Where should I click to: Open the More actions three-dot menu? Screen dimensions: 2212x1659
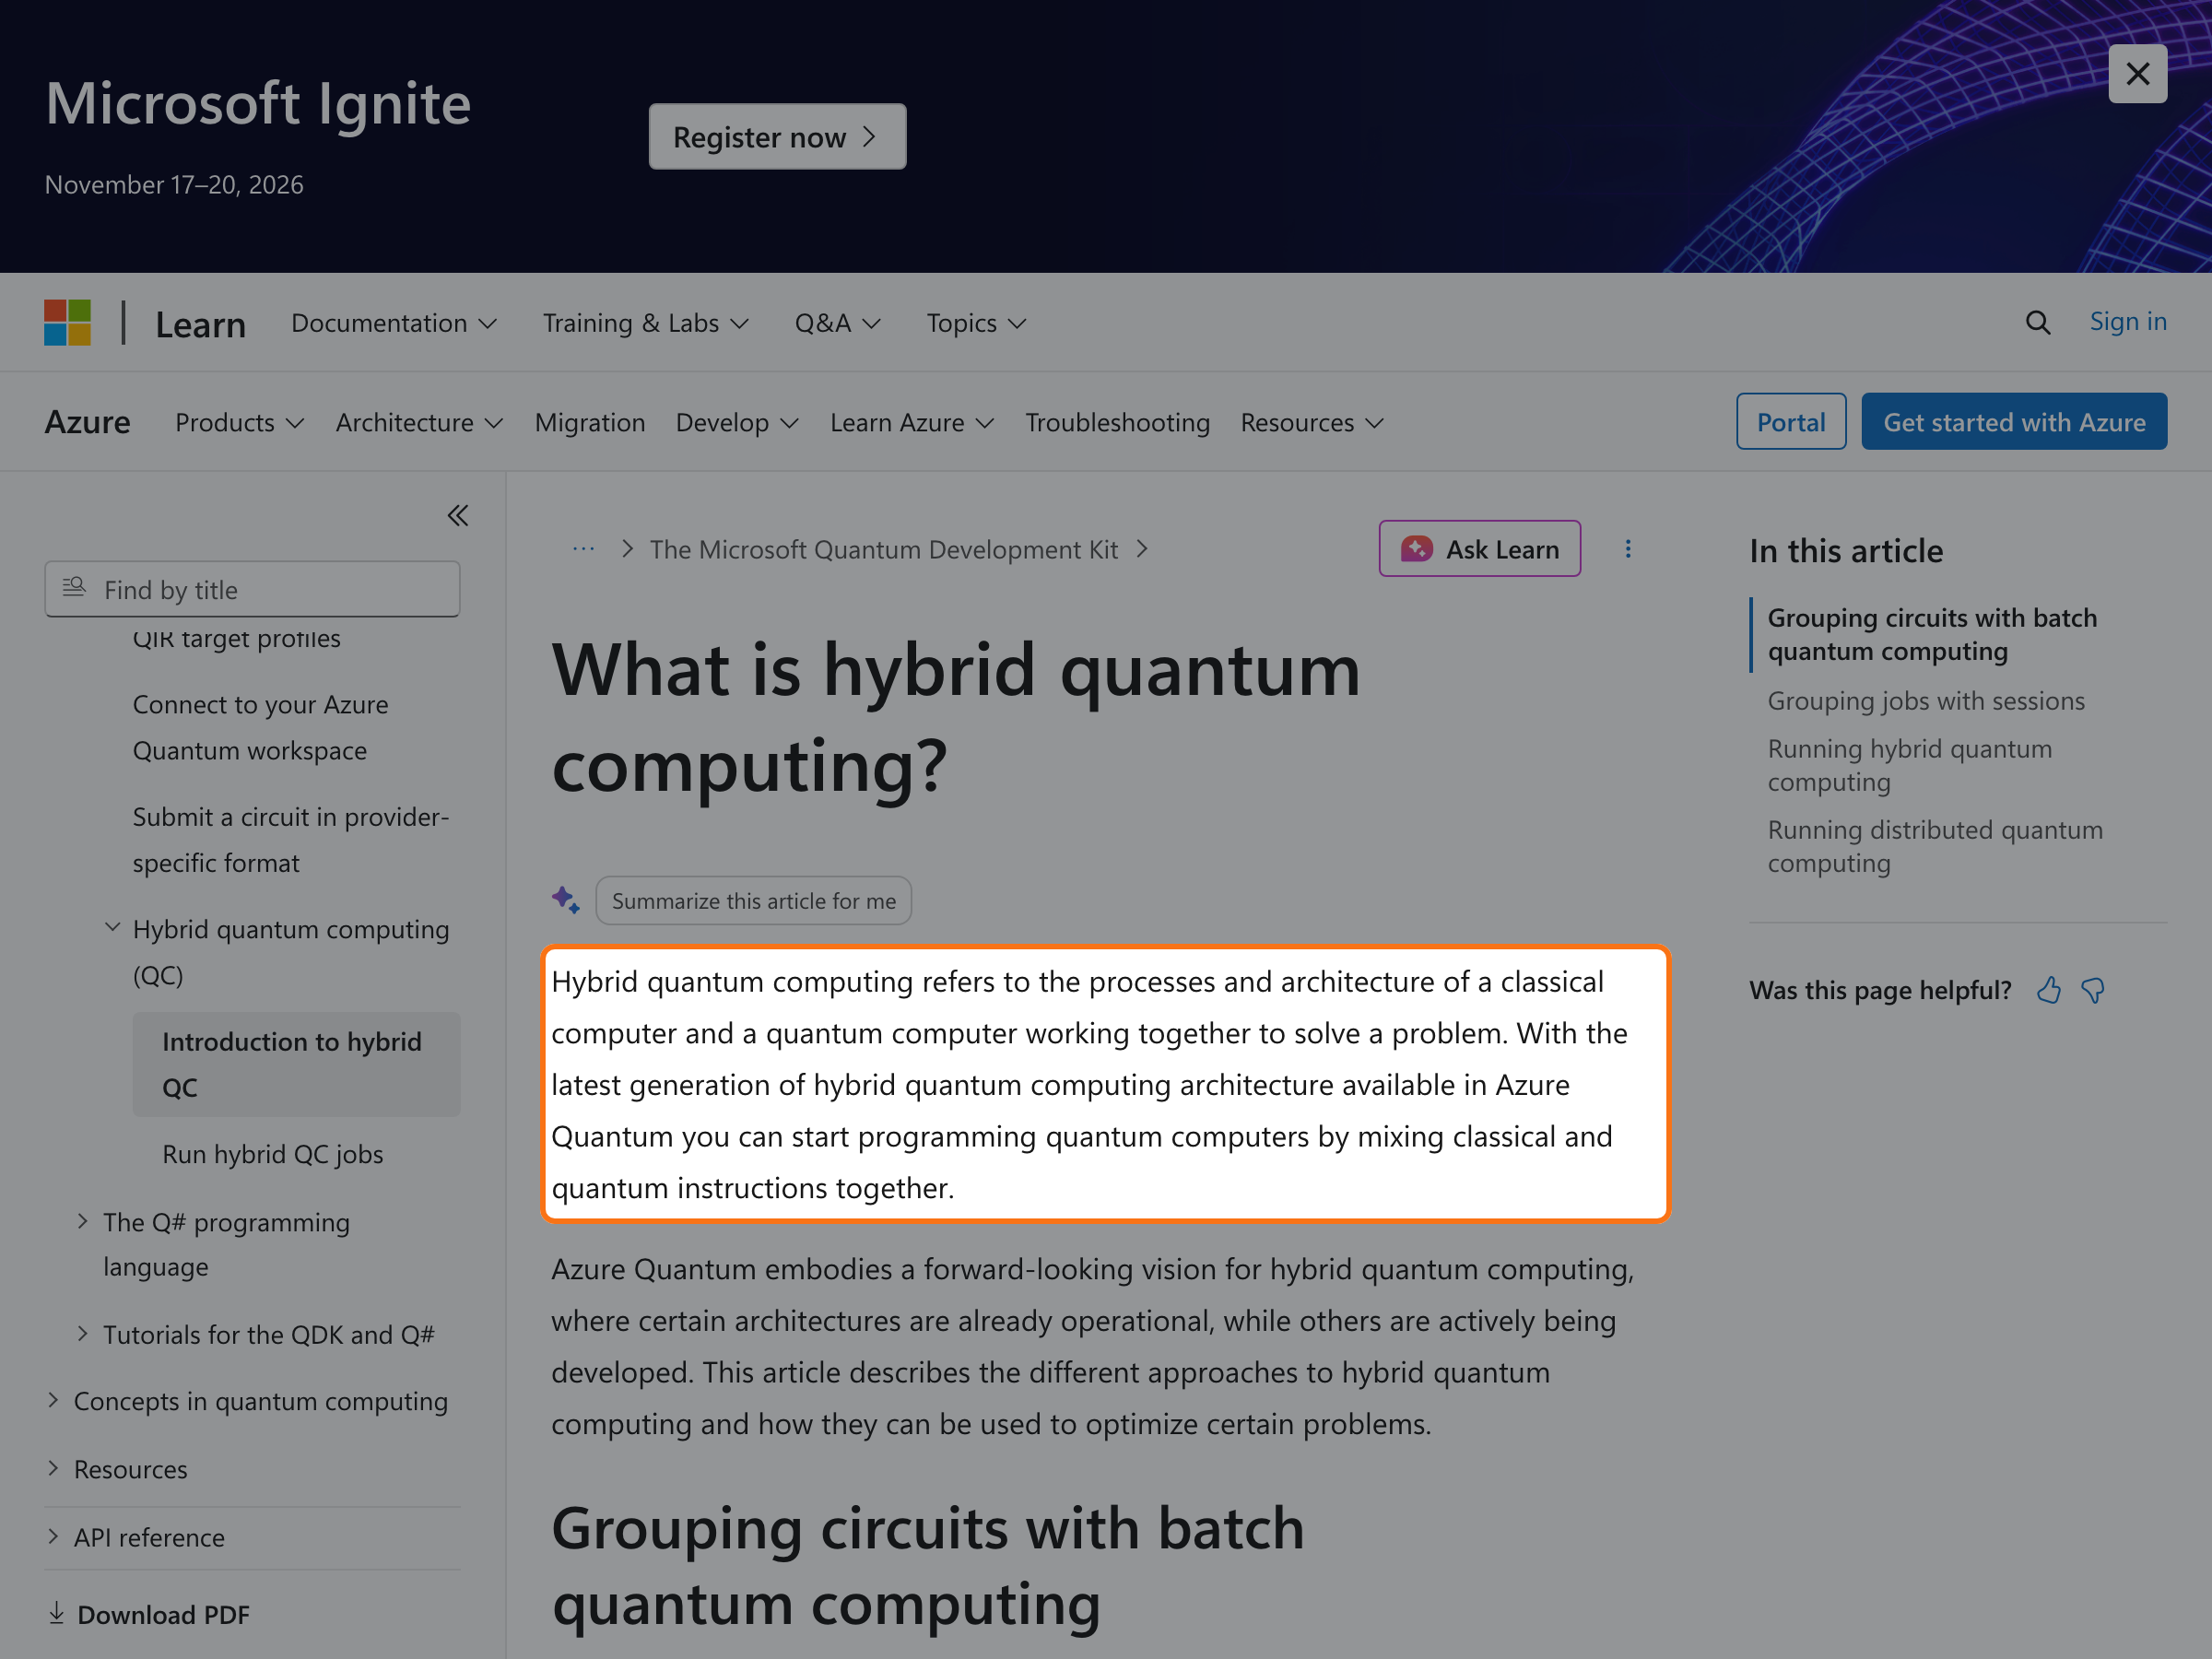point(1628,549)
